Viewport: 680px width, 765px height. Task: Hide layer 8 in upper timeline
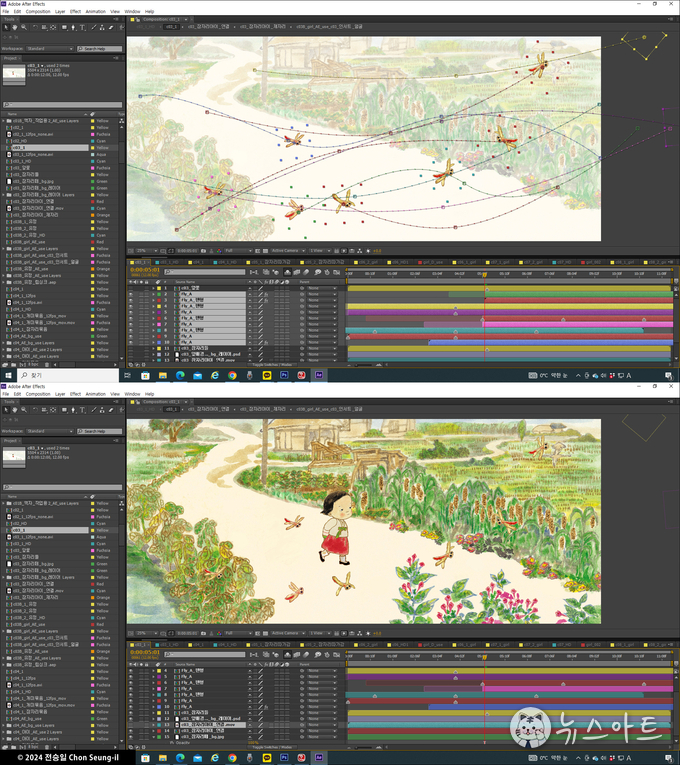(x=131, y=330)
